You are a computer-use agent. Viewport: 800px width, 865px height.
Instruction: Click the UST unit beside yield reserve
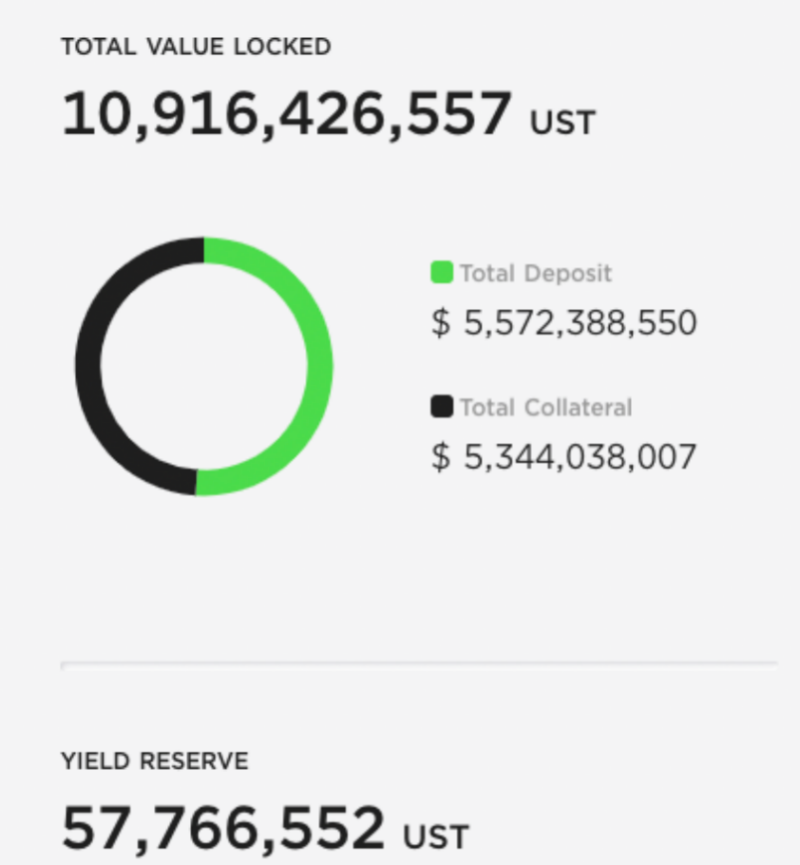[x=436, y=835]
